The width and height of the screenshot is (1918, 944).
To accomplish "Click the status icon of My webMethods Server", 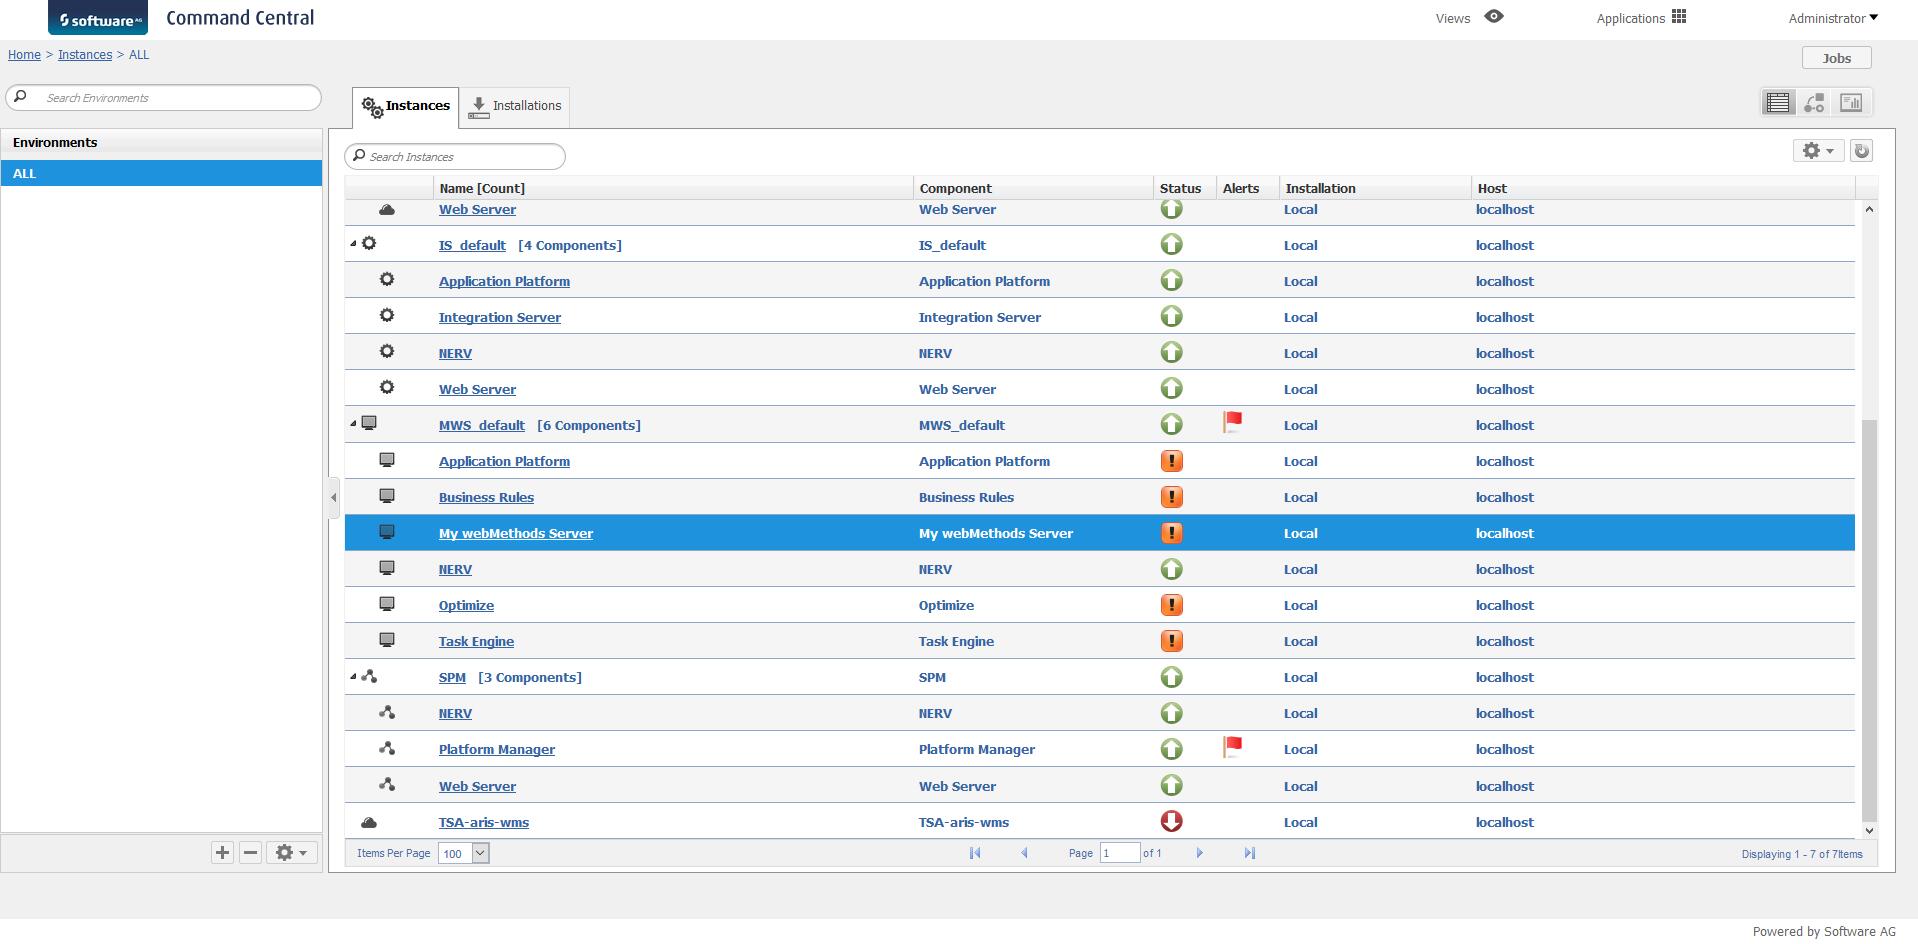I will 1171,533.
